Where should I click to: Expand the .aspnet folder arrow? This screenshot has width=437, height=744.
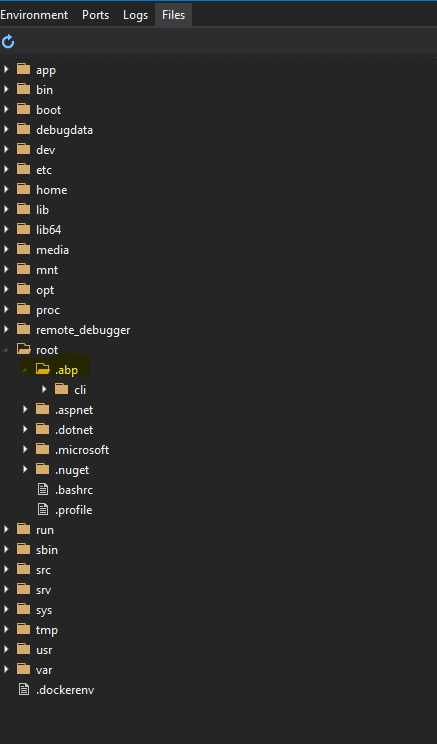click(x=25, y=409)
